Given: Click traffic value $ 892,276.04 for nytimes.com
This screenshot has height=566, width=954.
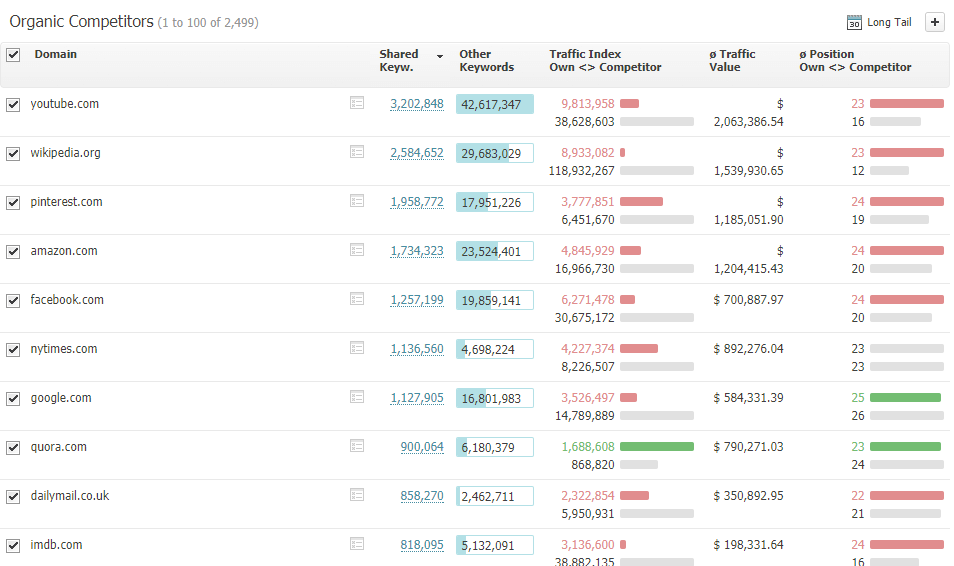Looking at the screenshot, I should click(748, 349).
